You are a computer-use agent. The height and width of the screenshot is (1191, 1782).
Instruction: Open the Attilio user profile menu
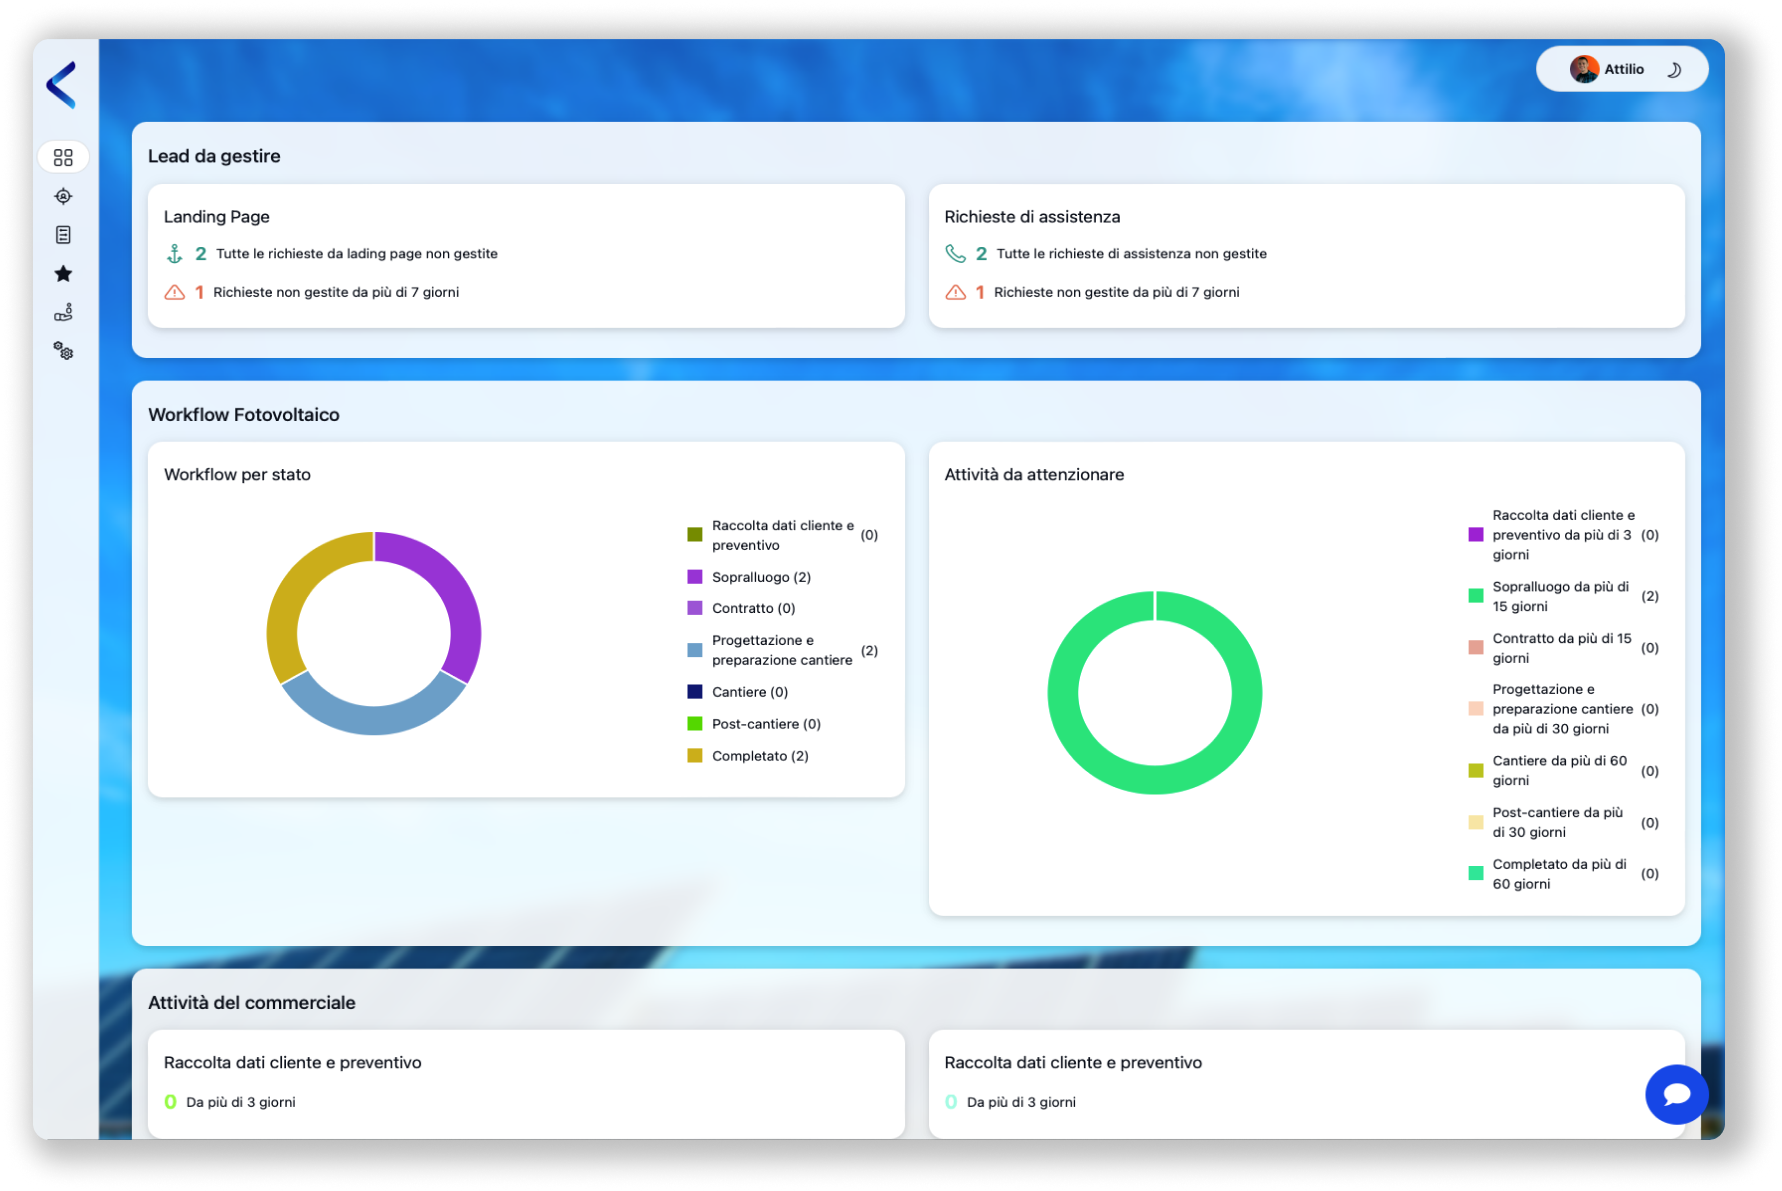1607,70
